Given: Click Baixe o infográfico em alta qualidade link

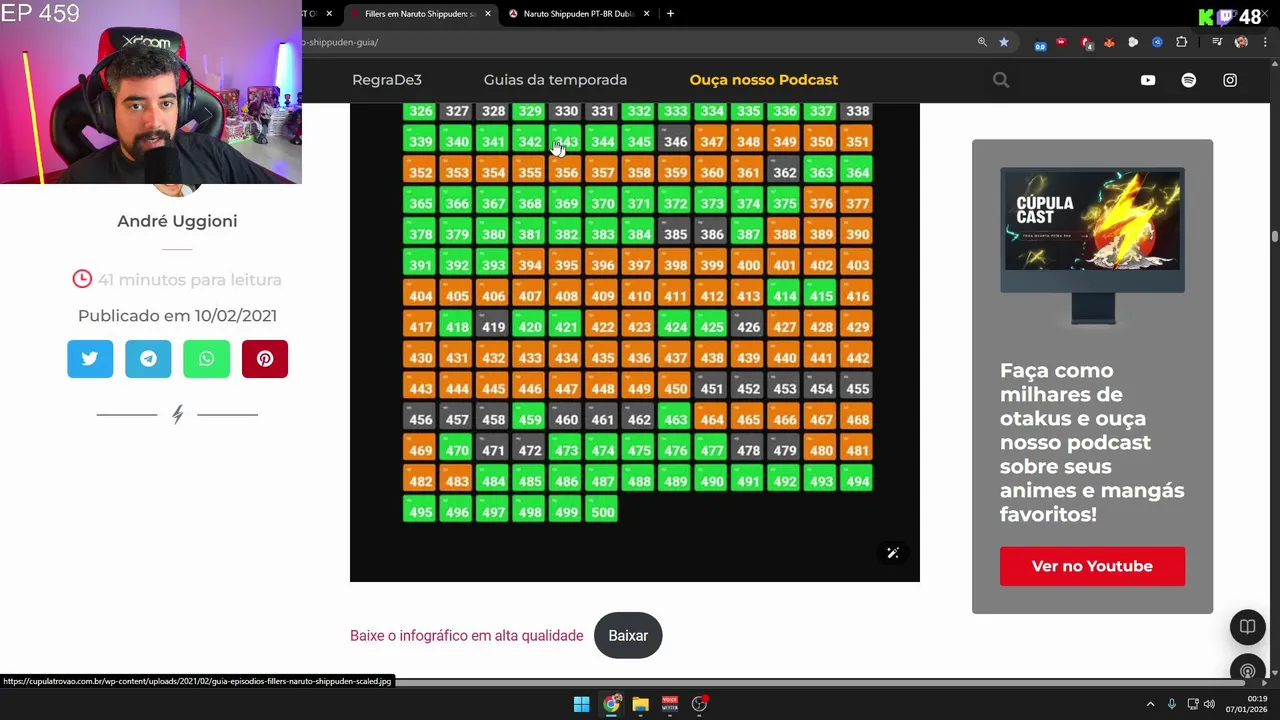Looking at the screenshot, I should (466, 636).
